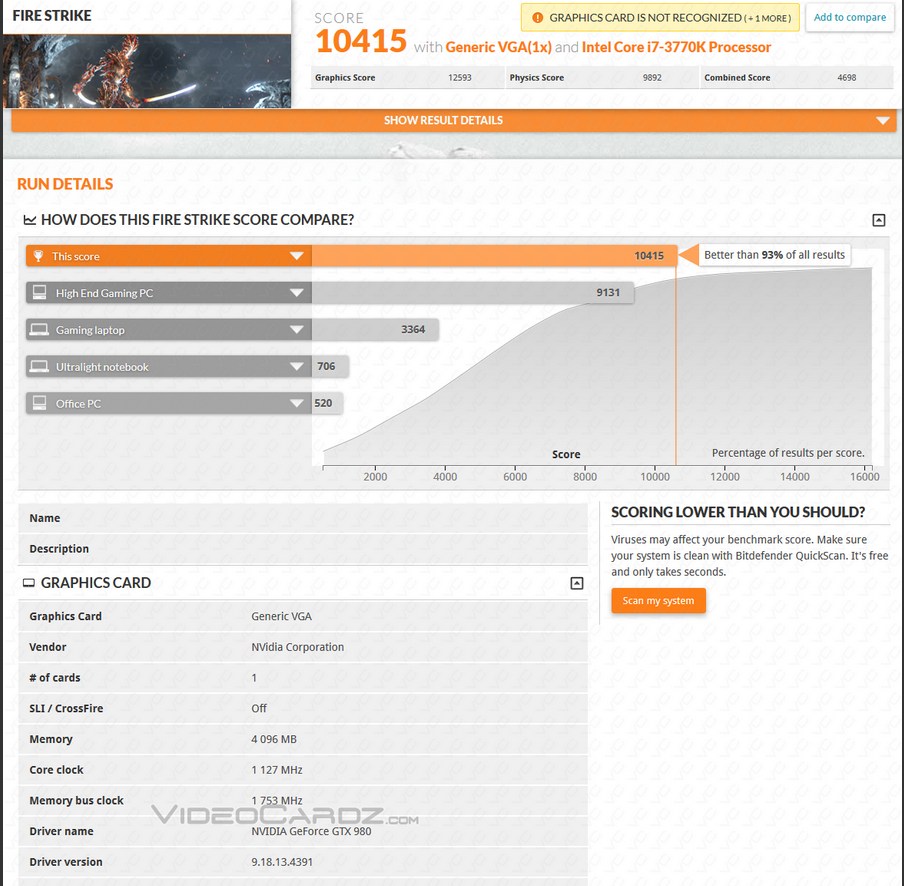904x886 pixels.
Task: Collapse the GRAPHICS CARD section
Action: point(577,583)
